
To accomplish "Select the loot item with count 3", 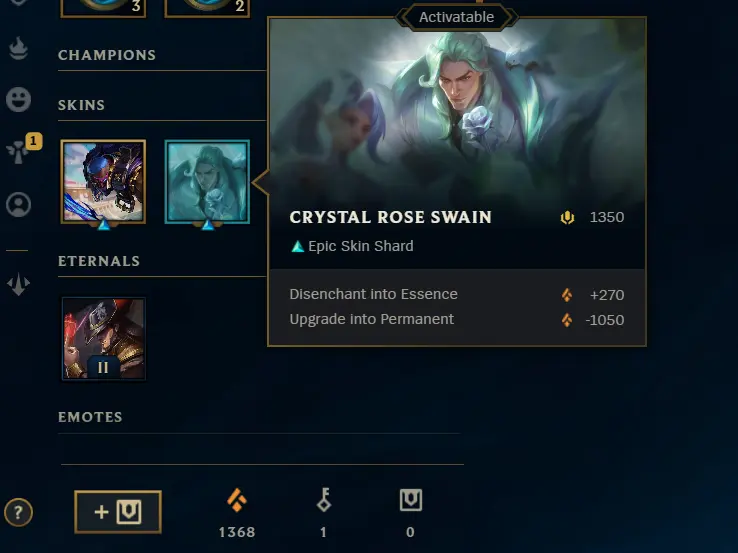I will click(103, 8).
